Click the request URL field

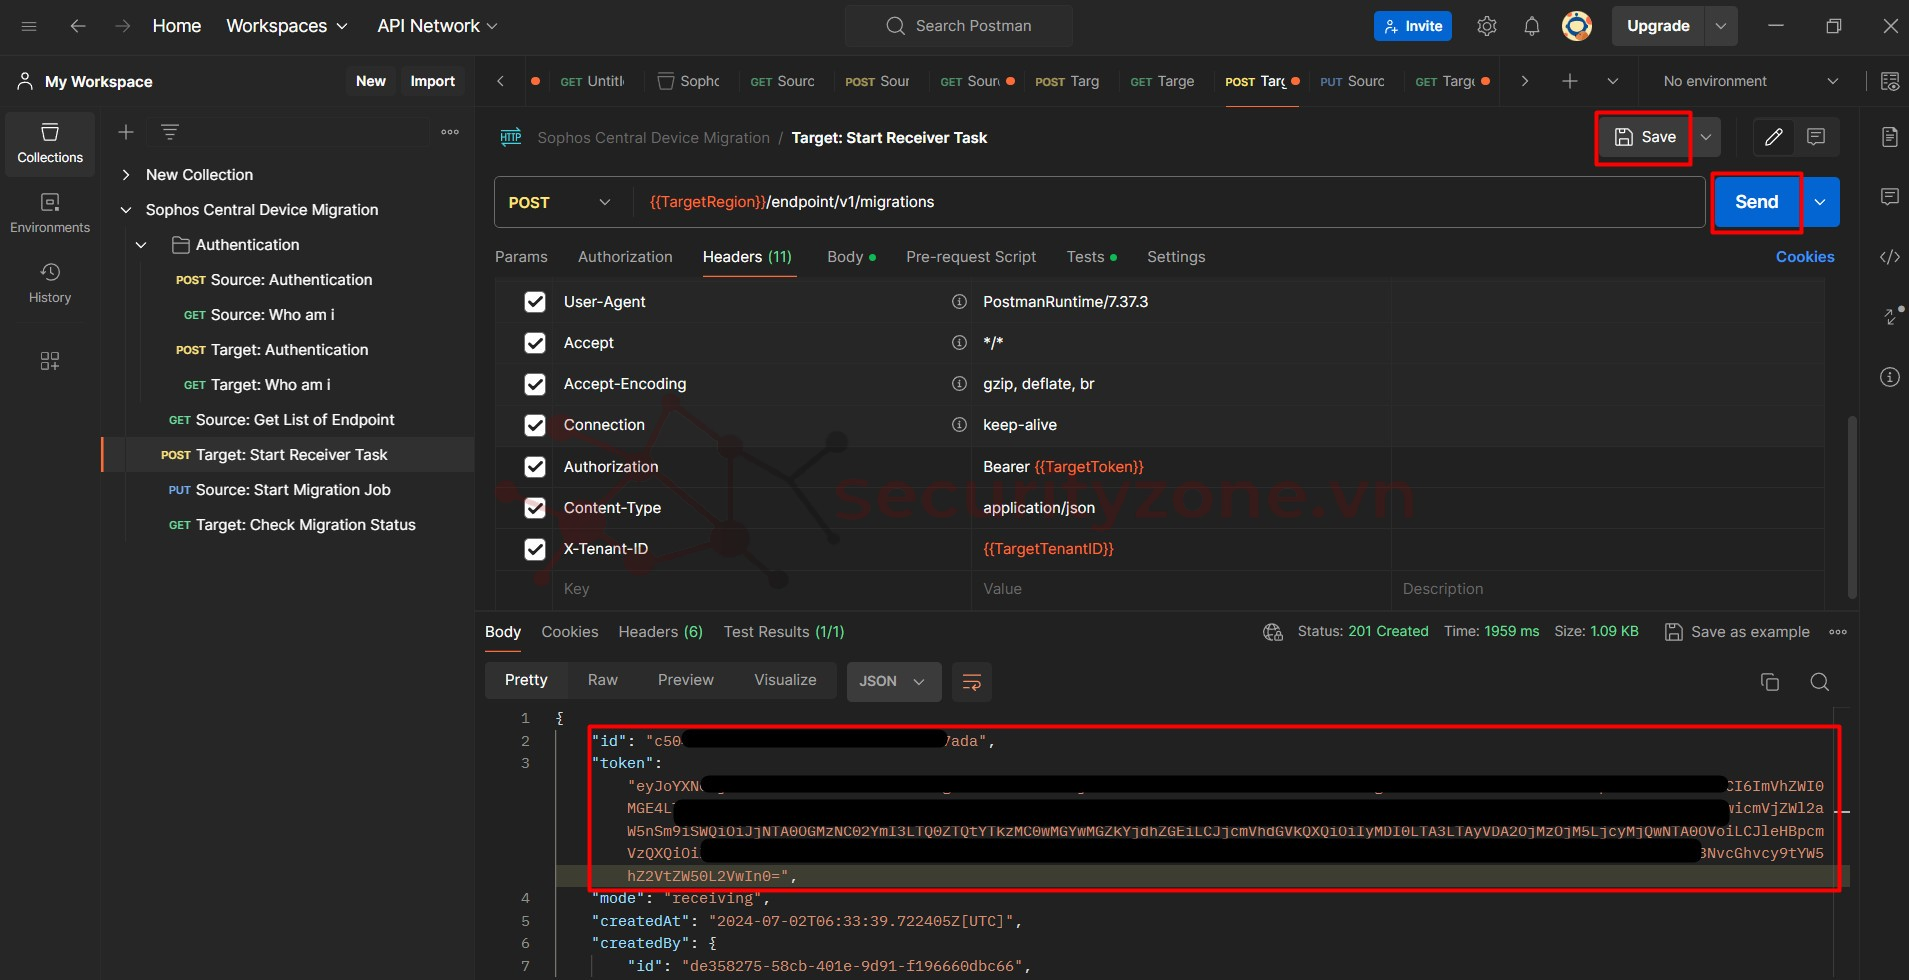pos(1168,202)
